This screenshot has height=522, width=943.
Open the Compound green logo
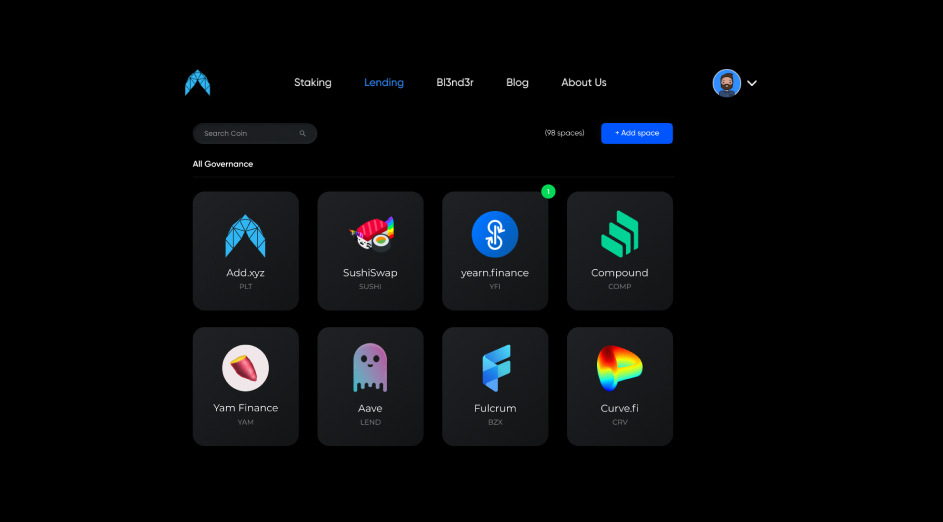pos(619,234)
